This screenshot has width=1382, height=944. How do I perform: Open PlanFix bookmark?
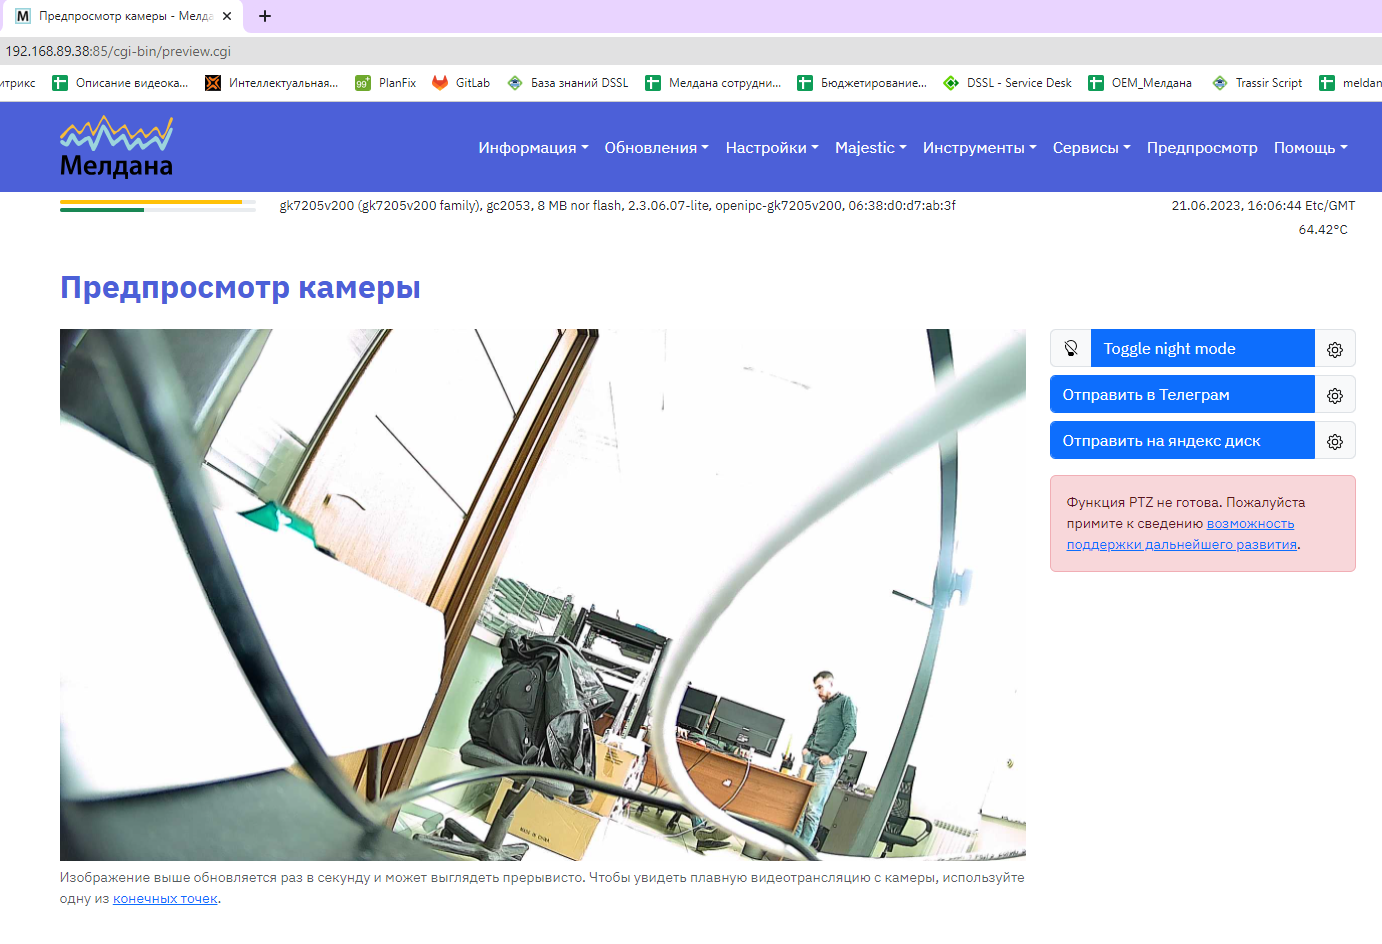pos(387,83)
